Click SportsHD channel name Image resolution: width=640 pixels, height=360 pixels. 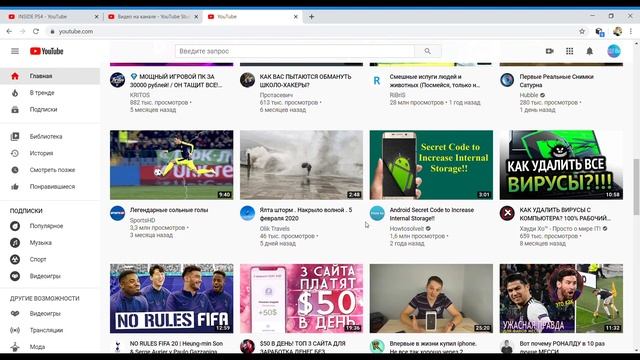pyautogui.click(x=142, y=220)
